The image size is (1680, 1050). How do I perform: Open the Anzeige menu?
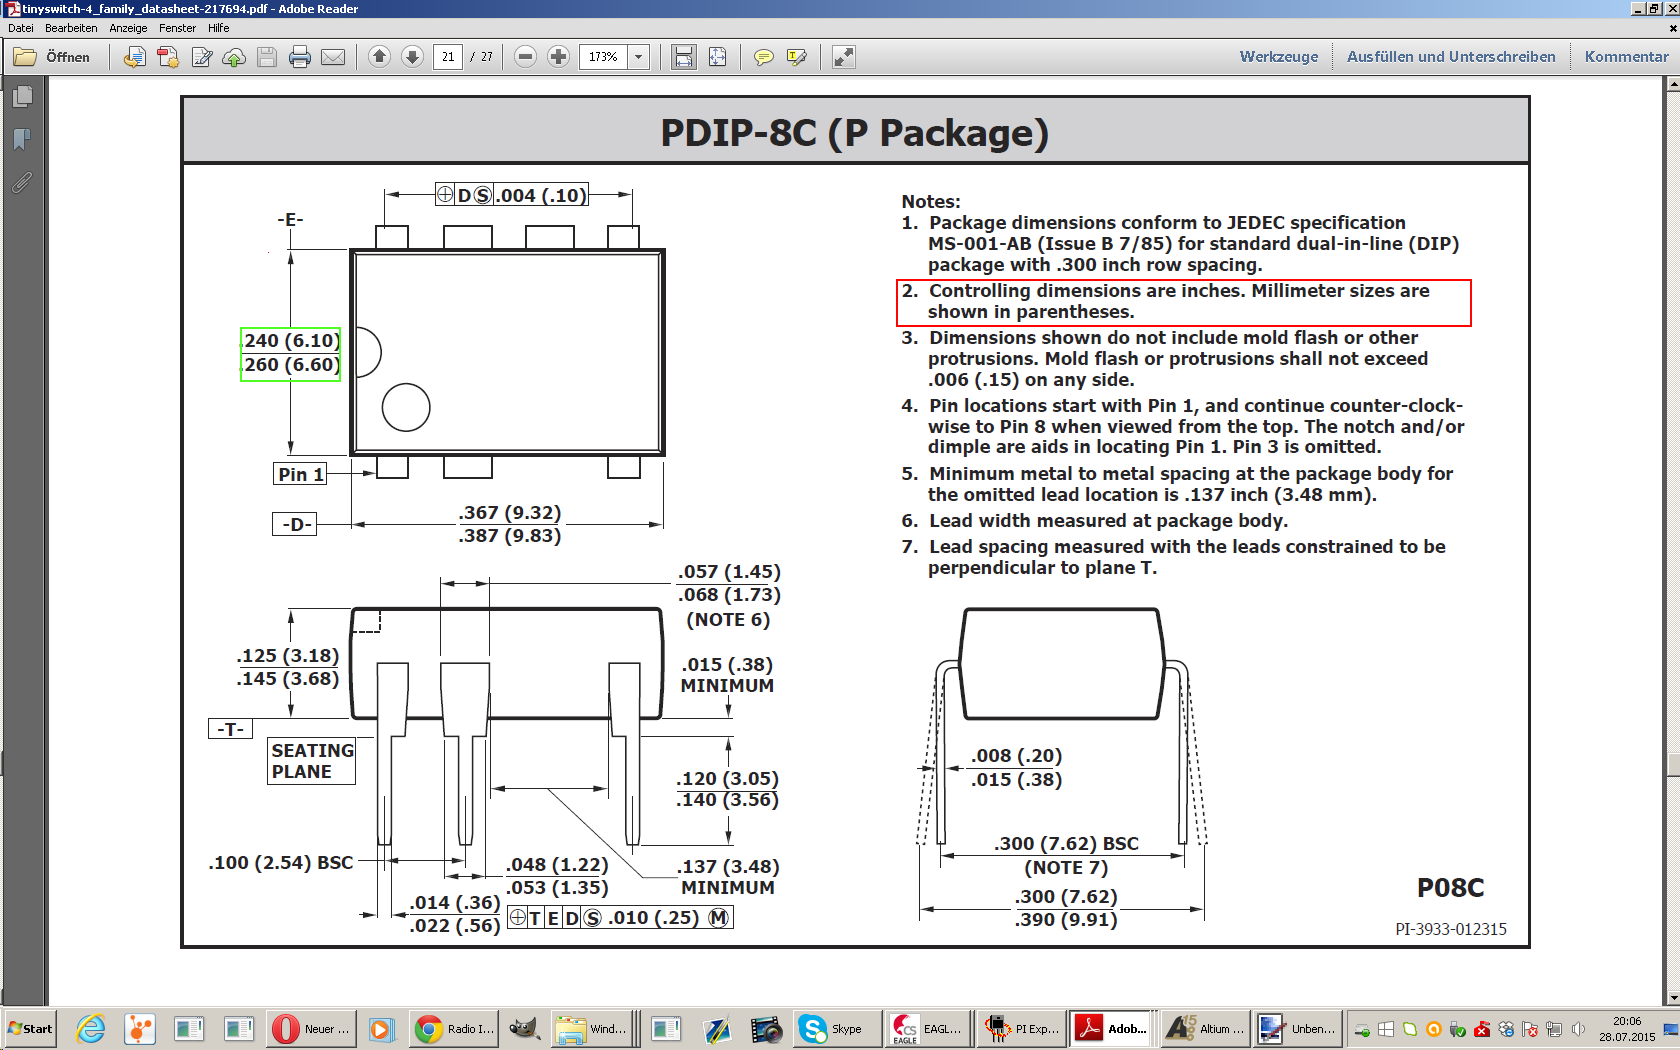[x=128, y=28]
